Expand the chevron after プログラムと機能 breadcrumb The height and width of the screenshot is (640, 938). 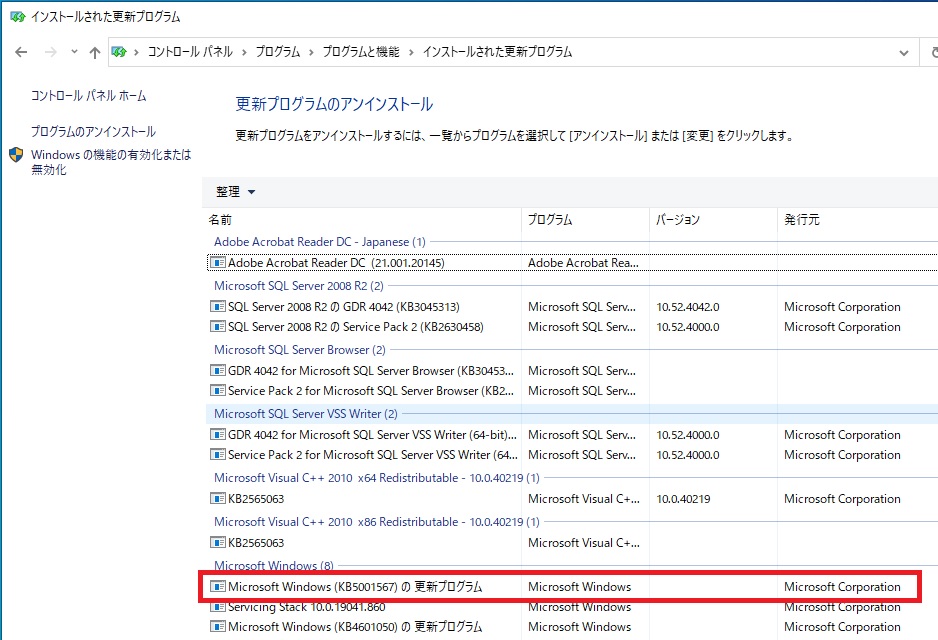[411, 53]
